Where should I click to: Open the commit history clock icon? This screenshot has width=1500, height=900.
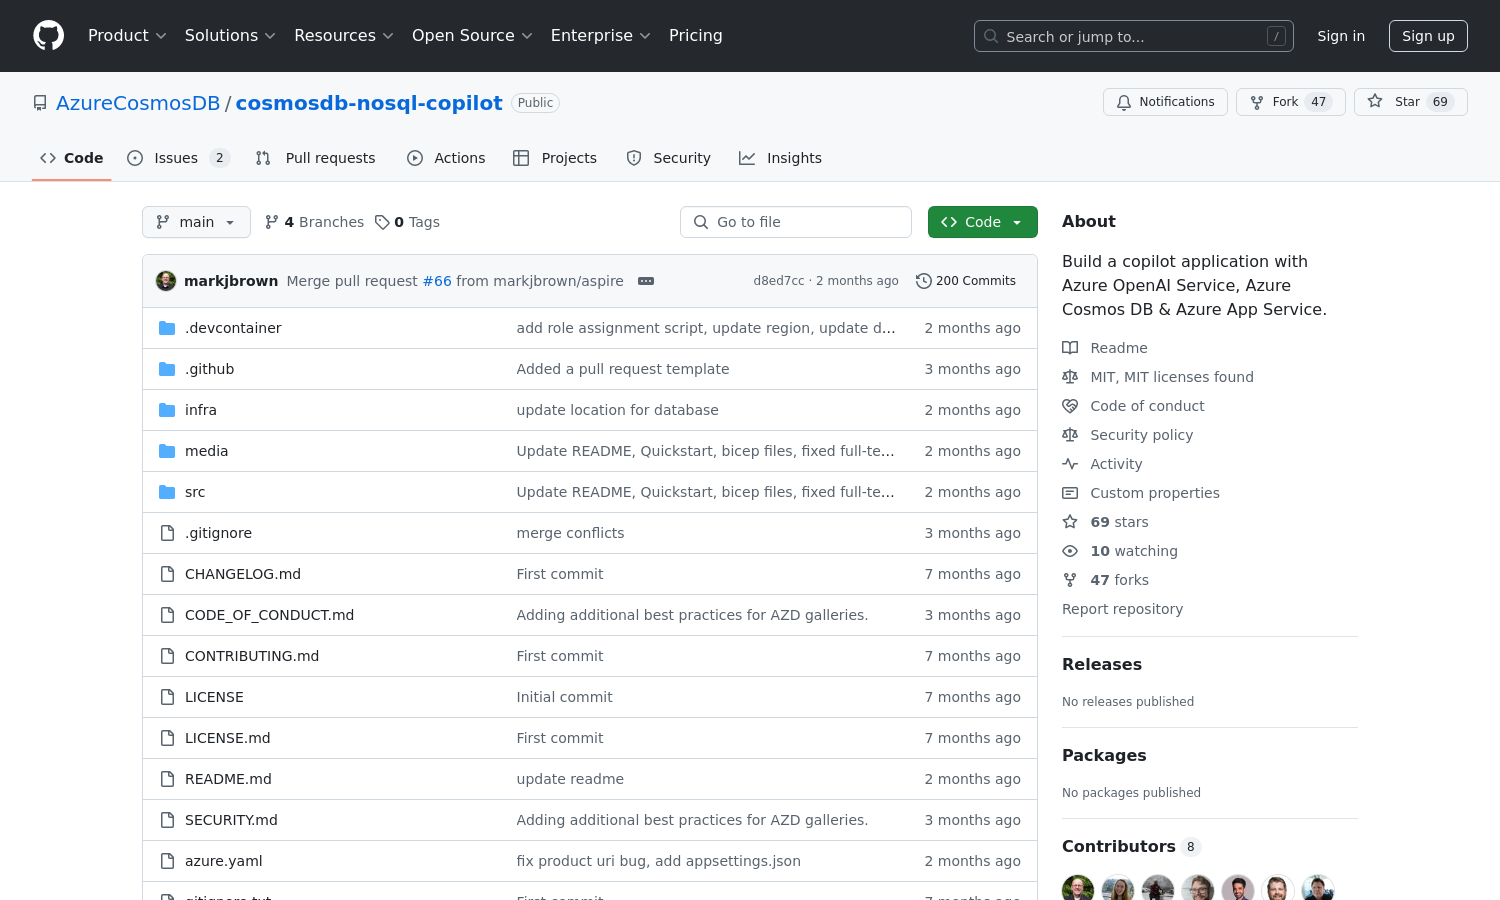pyautogui.click(x=923, y=281)
